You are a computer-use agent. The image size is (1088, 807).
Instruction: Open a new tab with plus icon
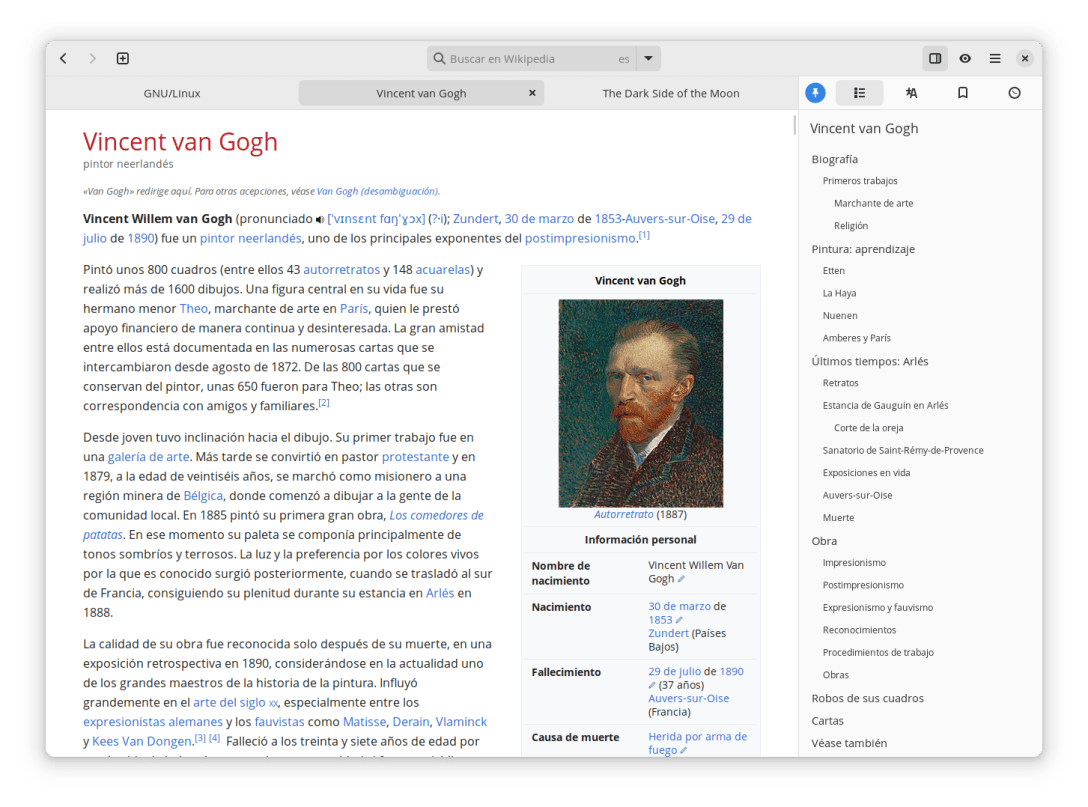123,58
